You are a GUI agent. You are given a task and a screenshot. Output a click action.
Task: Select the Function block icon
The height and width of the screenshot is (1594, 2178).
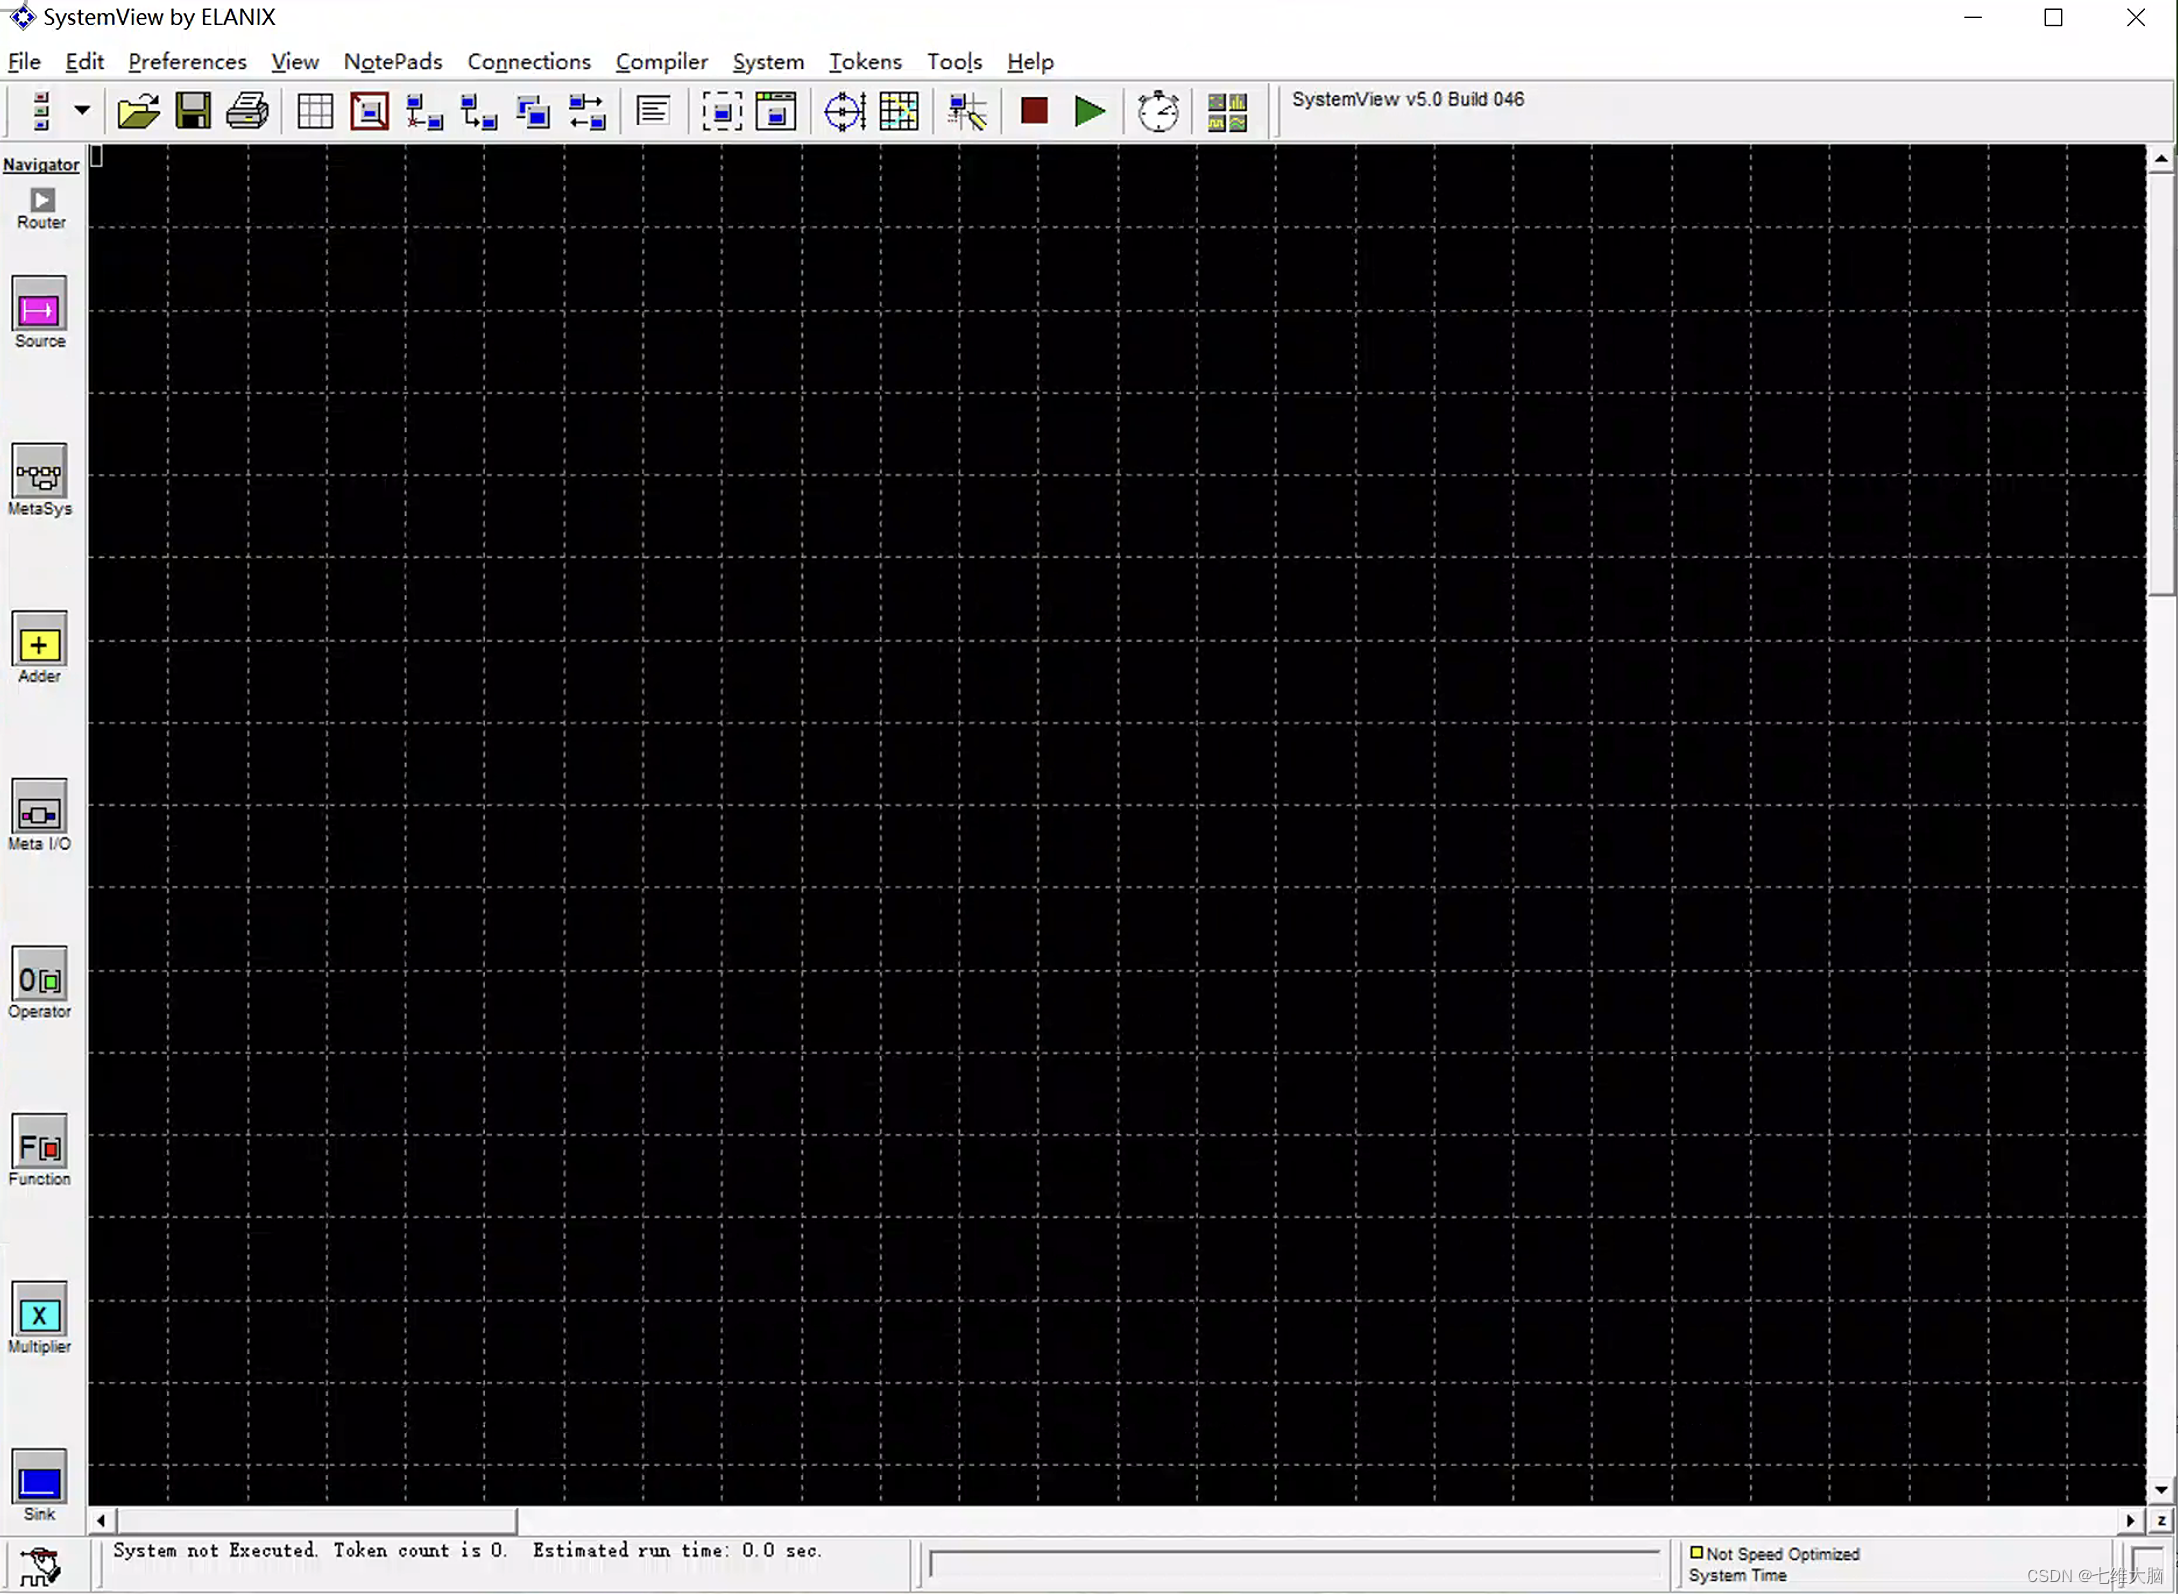click(37, 1146)
